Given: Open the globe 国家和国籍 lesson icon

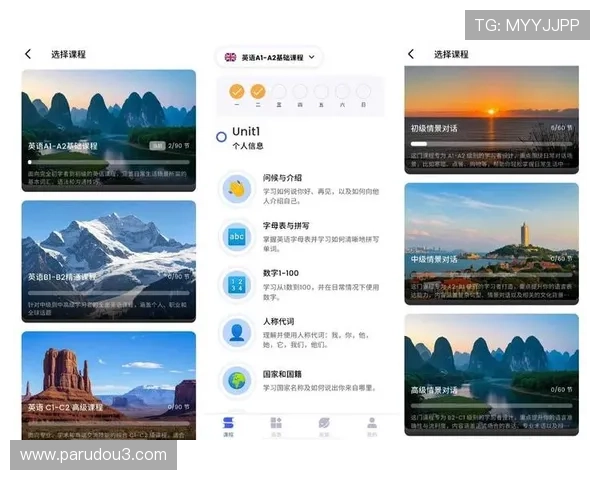Looking at the screenshot, I should click(x=237, y=381).
